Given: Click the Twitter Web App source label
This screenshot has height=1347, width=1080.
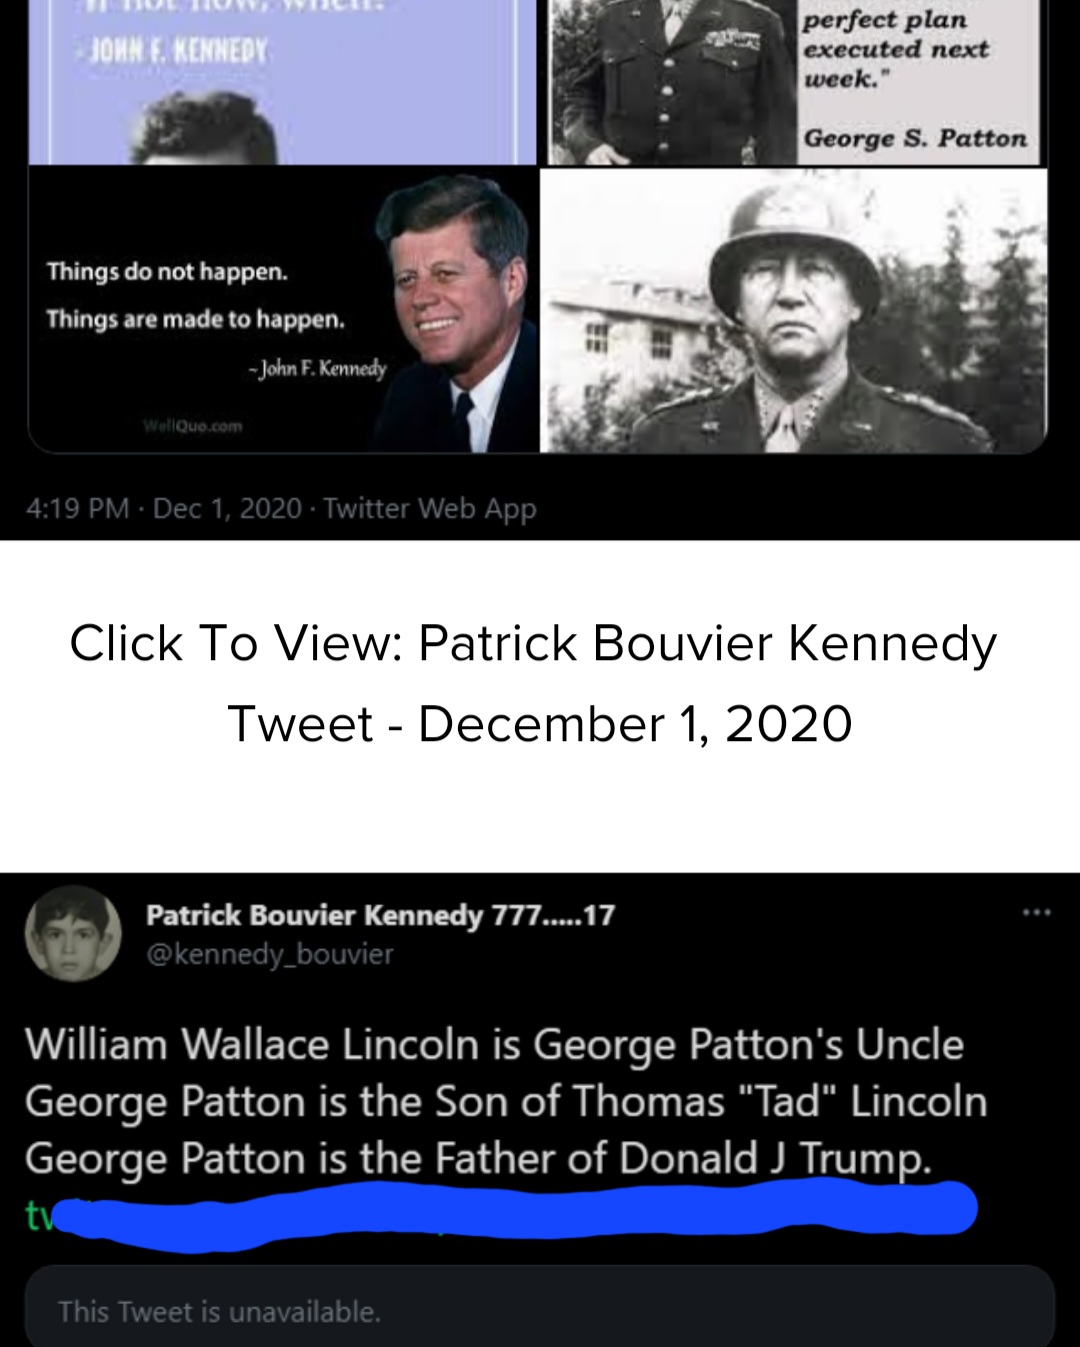Looking at the screenshot, I should [430, 509].
